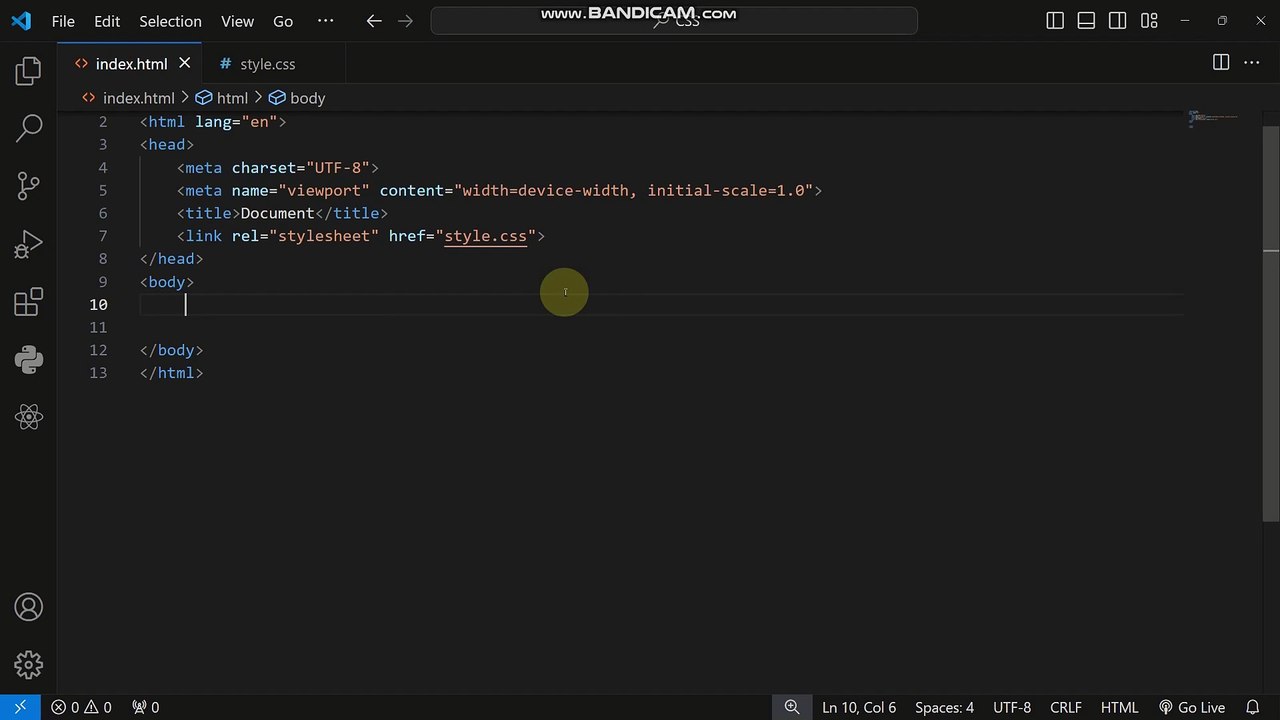Viewport: 1280px width, 720px height.
Task: Open the File menu
Action: [63, 21]
